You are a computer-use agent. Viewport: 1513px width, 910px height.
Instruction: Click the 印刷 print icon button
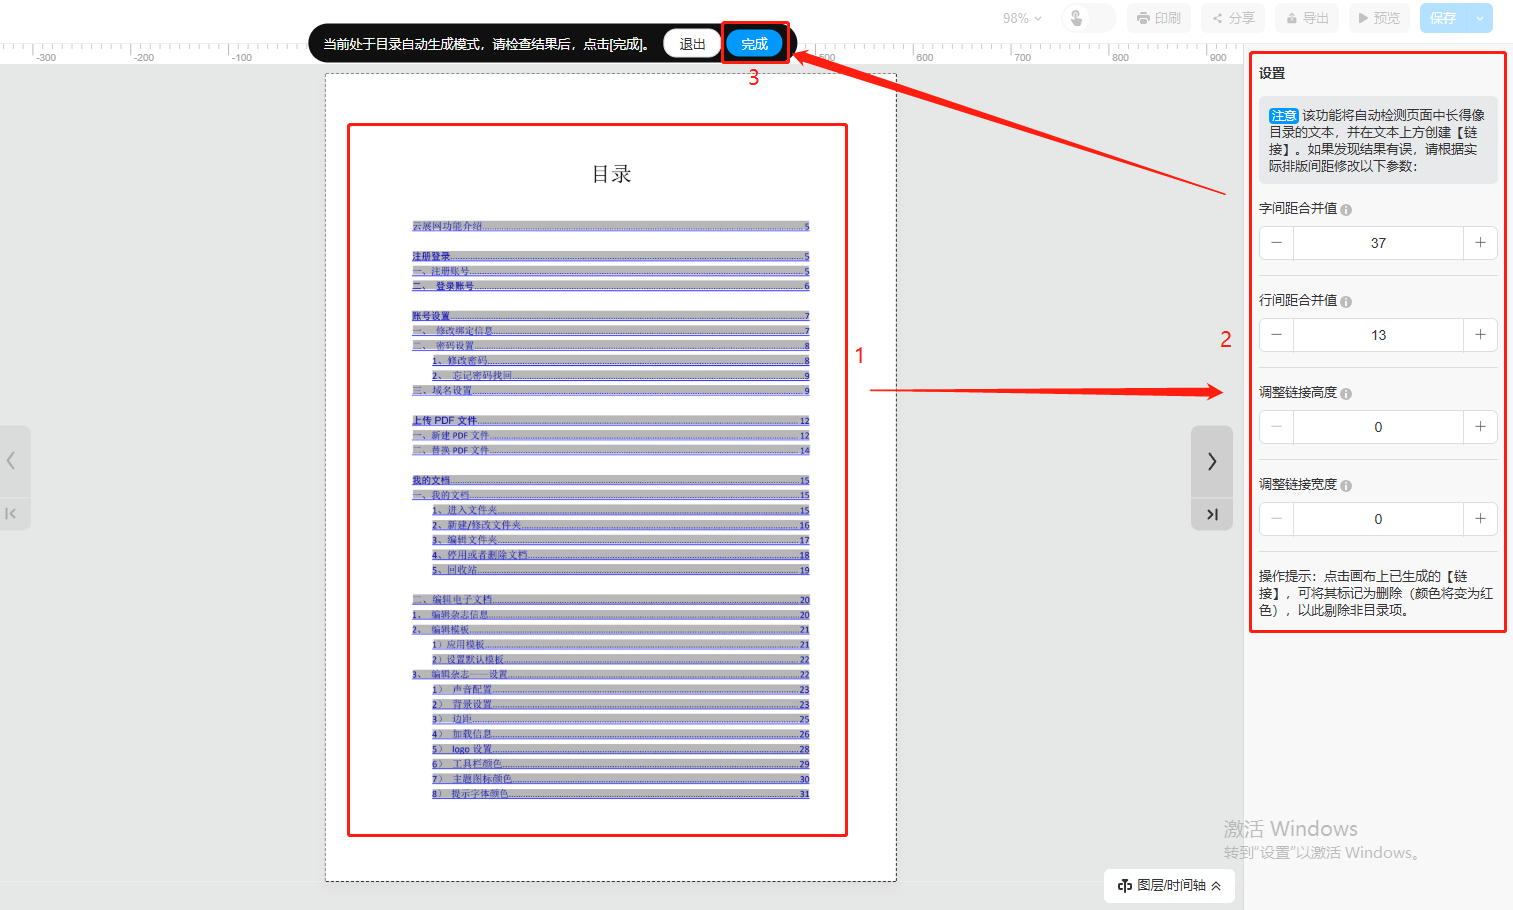(x=1159, y=18)
